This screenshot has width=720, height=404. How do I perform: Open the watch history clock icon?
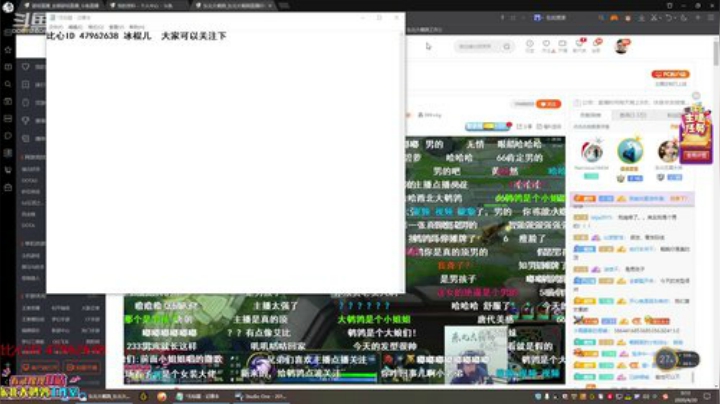[529, 45]
